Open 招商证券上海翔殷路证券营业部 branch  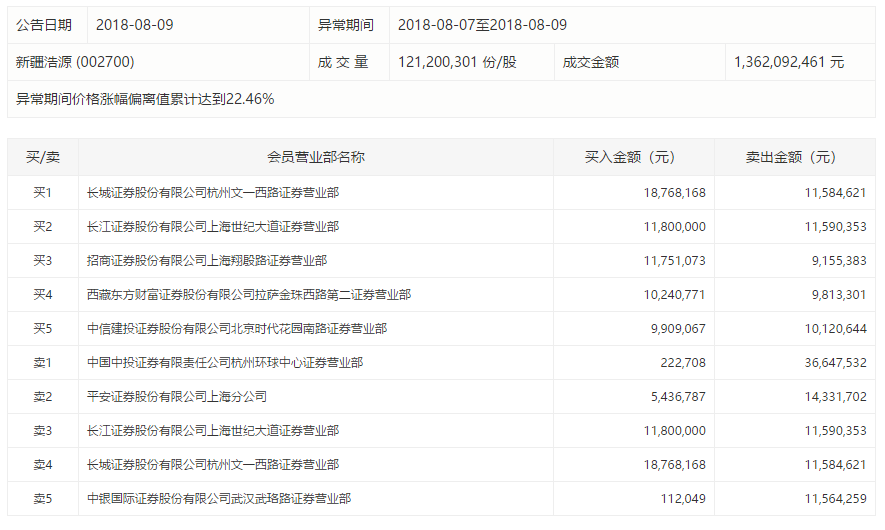coord(207,260)
